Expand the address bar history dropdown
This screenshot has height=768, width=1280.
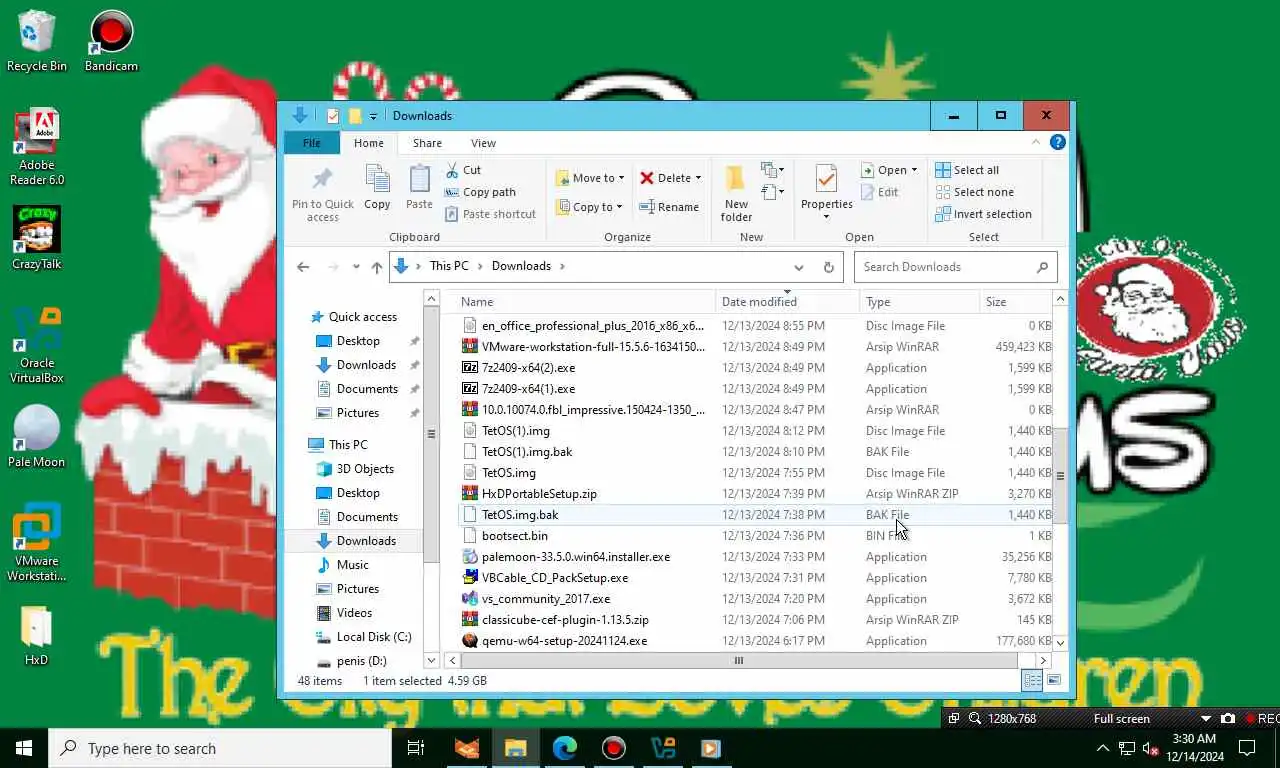[798, 267]
